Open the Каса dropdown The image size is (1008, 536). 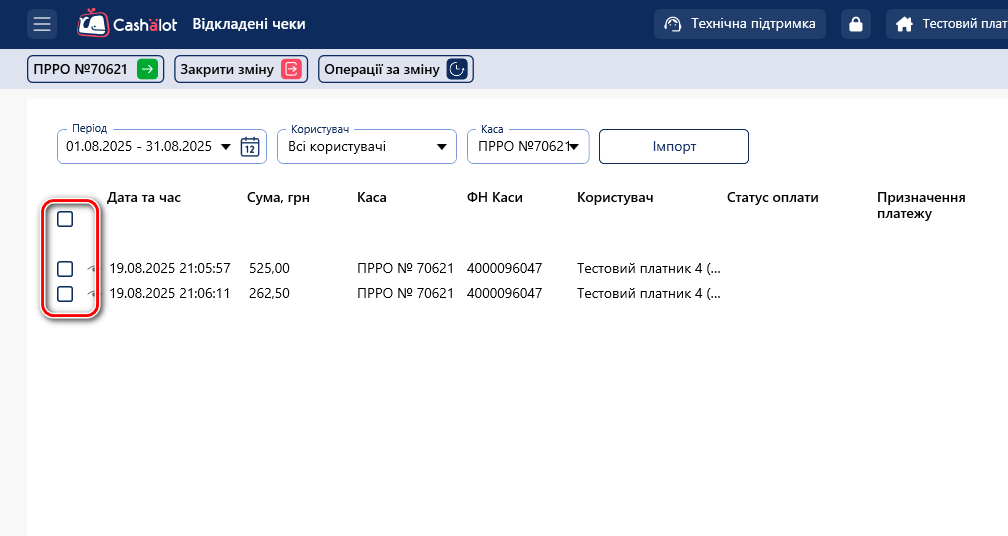click(x=574, y=147)
